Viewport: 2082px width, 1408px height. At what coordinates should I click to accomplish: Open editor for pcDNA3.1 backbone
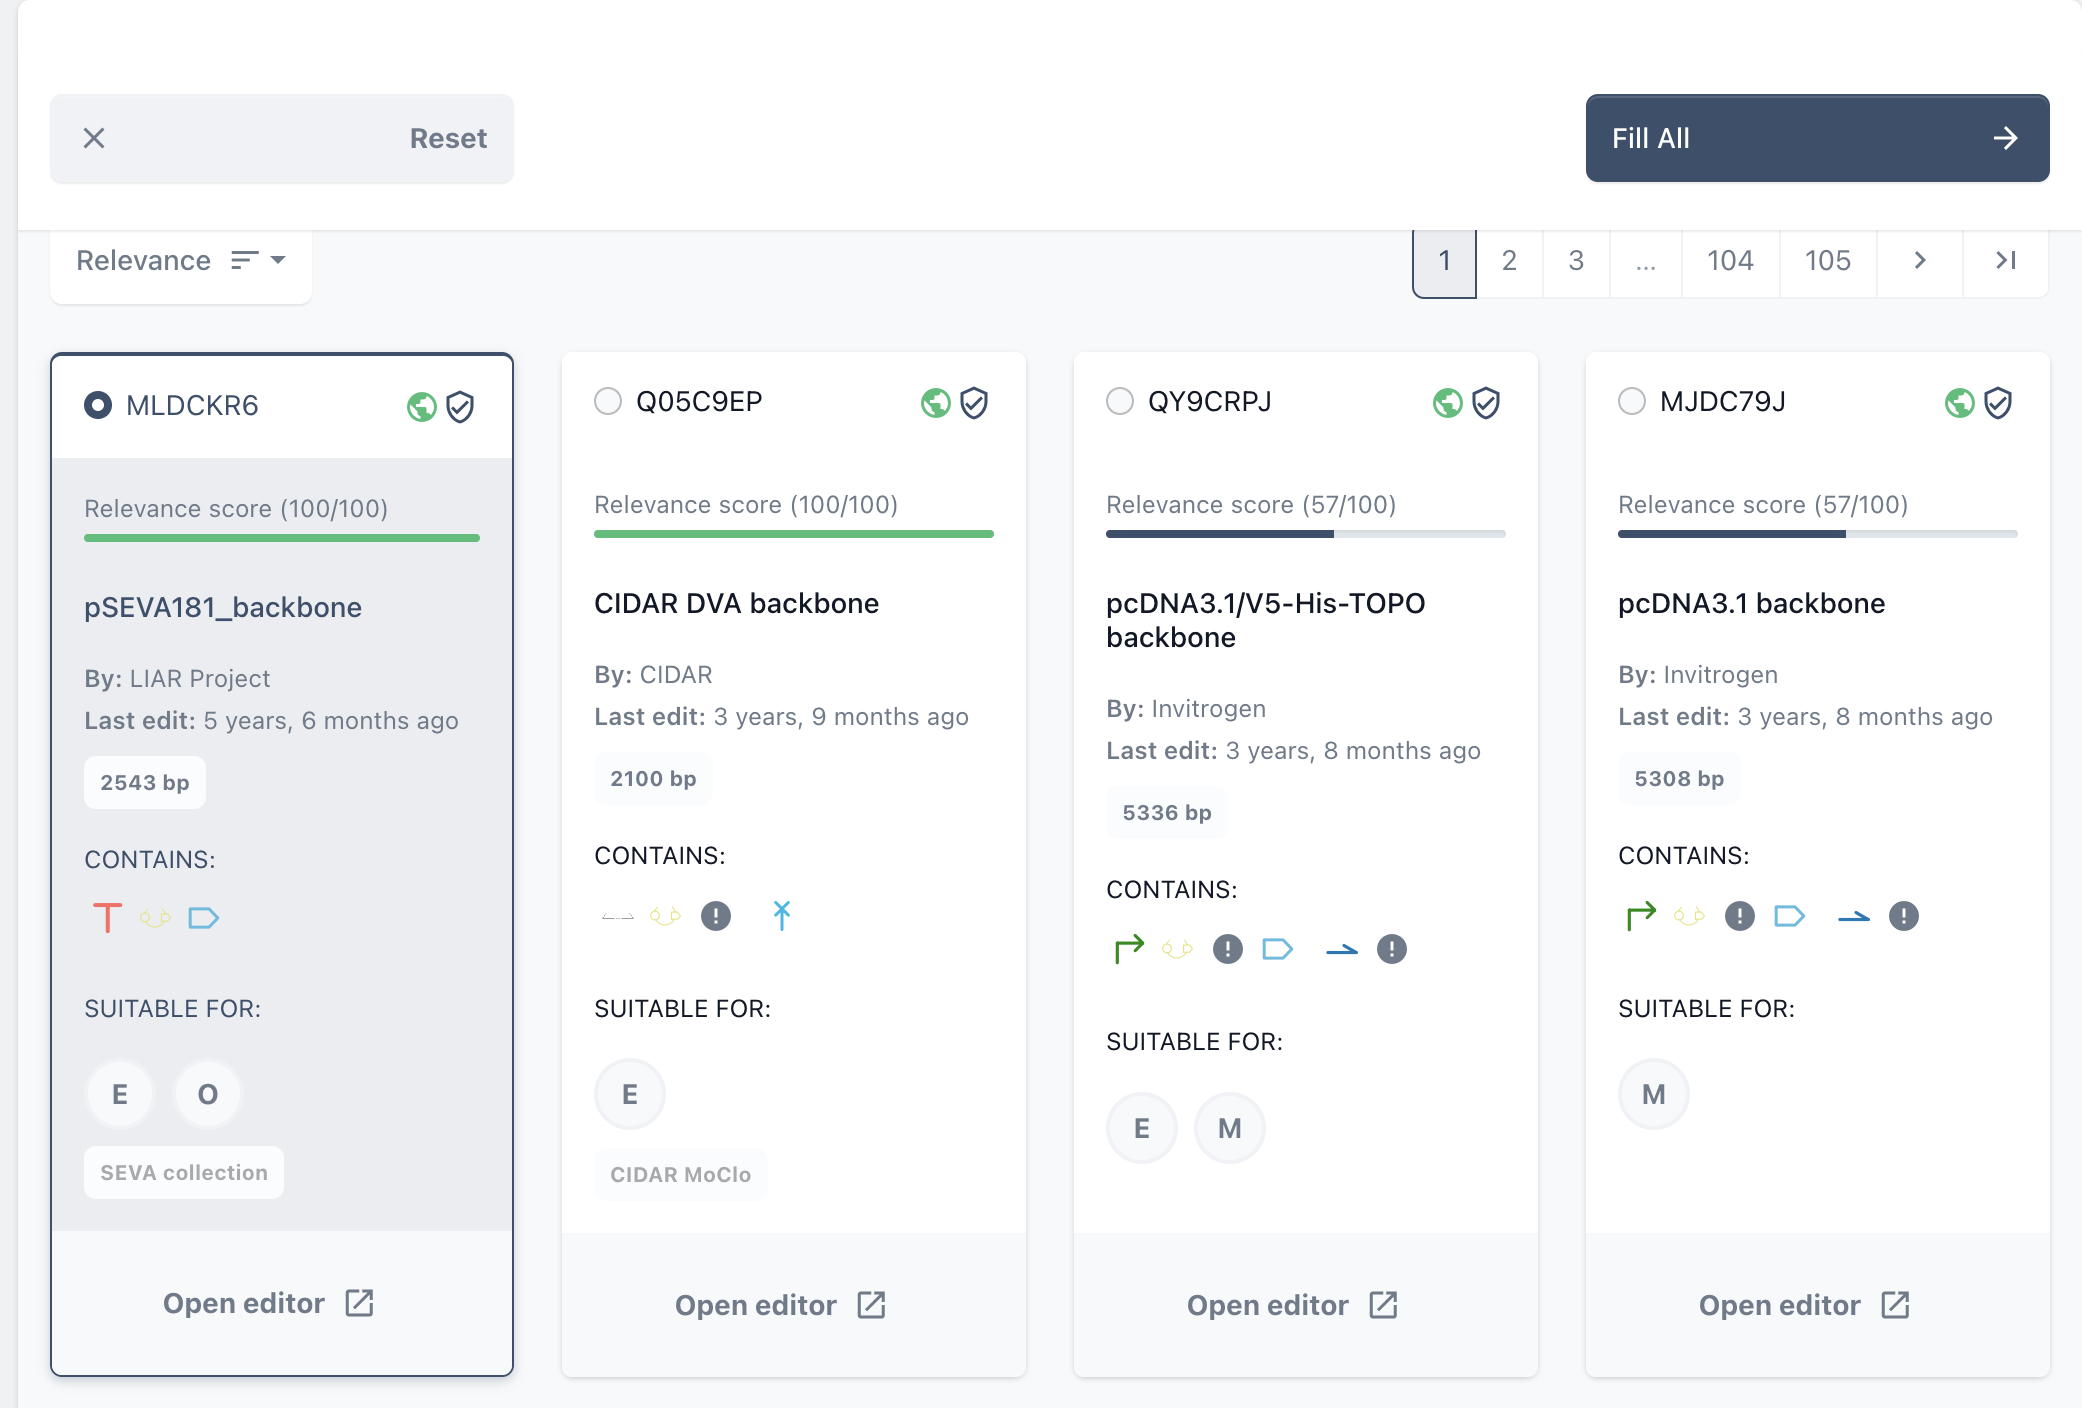(x=1804, y=1305)
